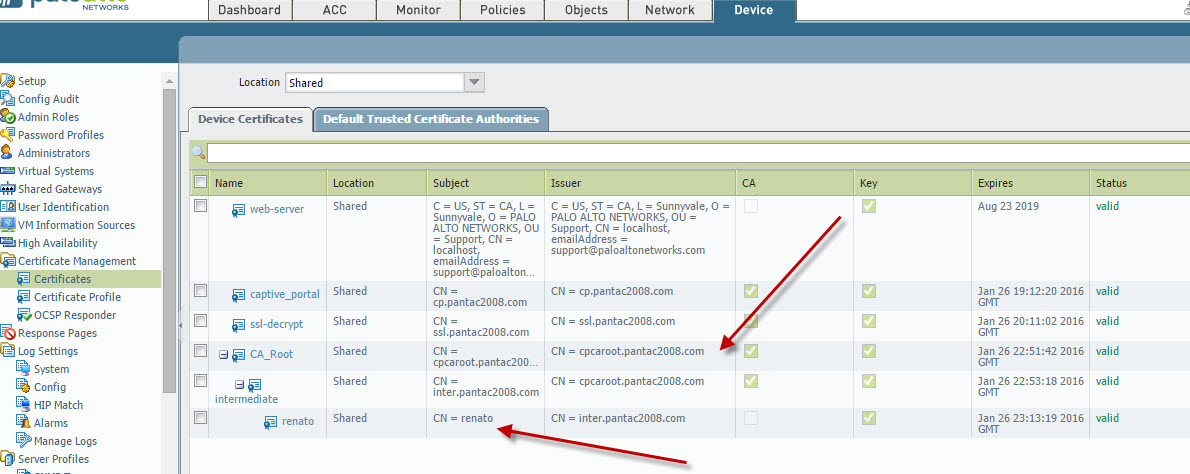The width and height of the screenshot is (1190, 474).
Task: Select the CA_Root row checkbox
Action: (200, 351)
